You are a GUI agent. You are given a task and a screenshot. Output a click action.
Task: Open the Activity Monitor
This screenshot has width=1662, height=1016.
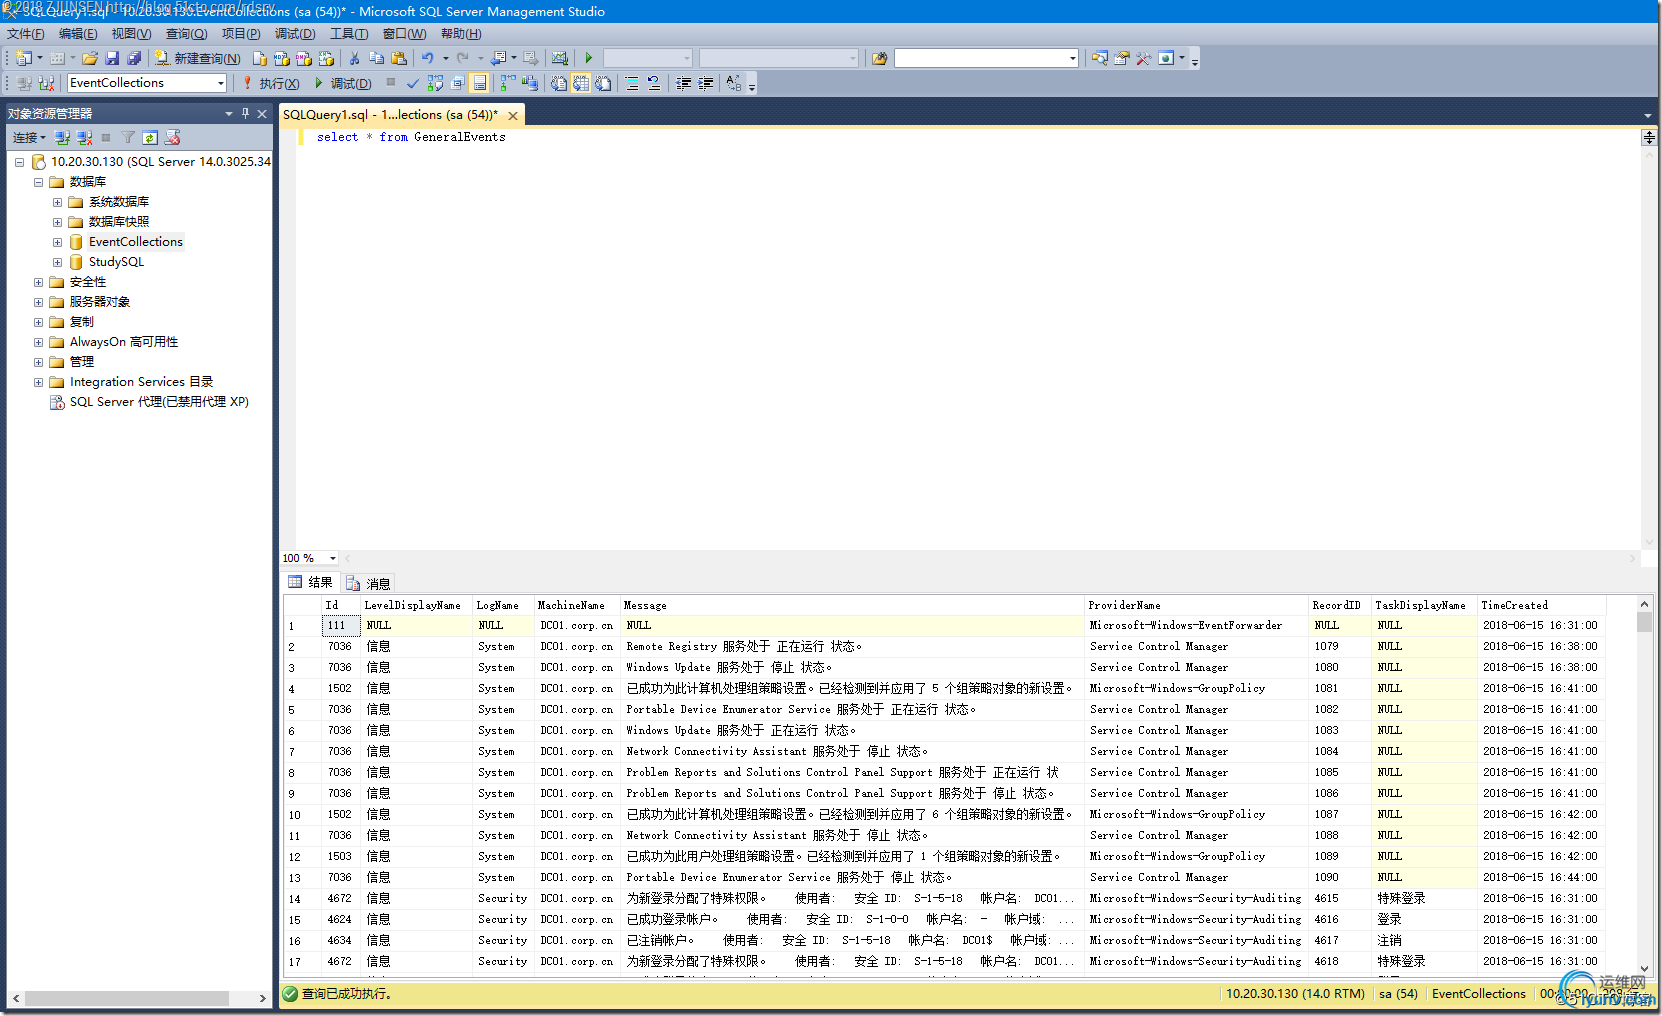(560, 58)
